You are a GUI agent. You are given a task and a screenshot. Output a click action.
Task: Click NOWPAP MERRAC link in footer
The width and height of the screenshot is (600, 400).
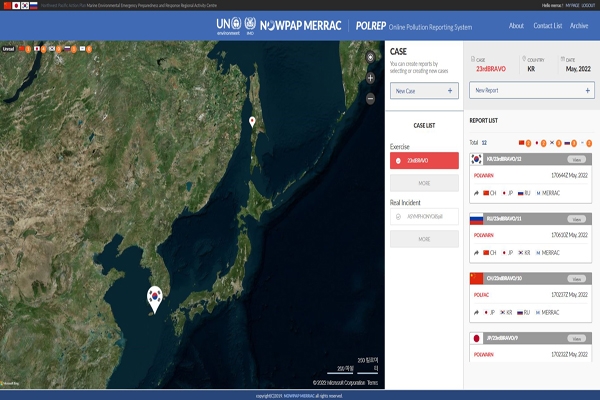pyautogui.click(x=299, y=396)
